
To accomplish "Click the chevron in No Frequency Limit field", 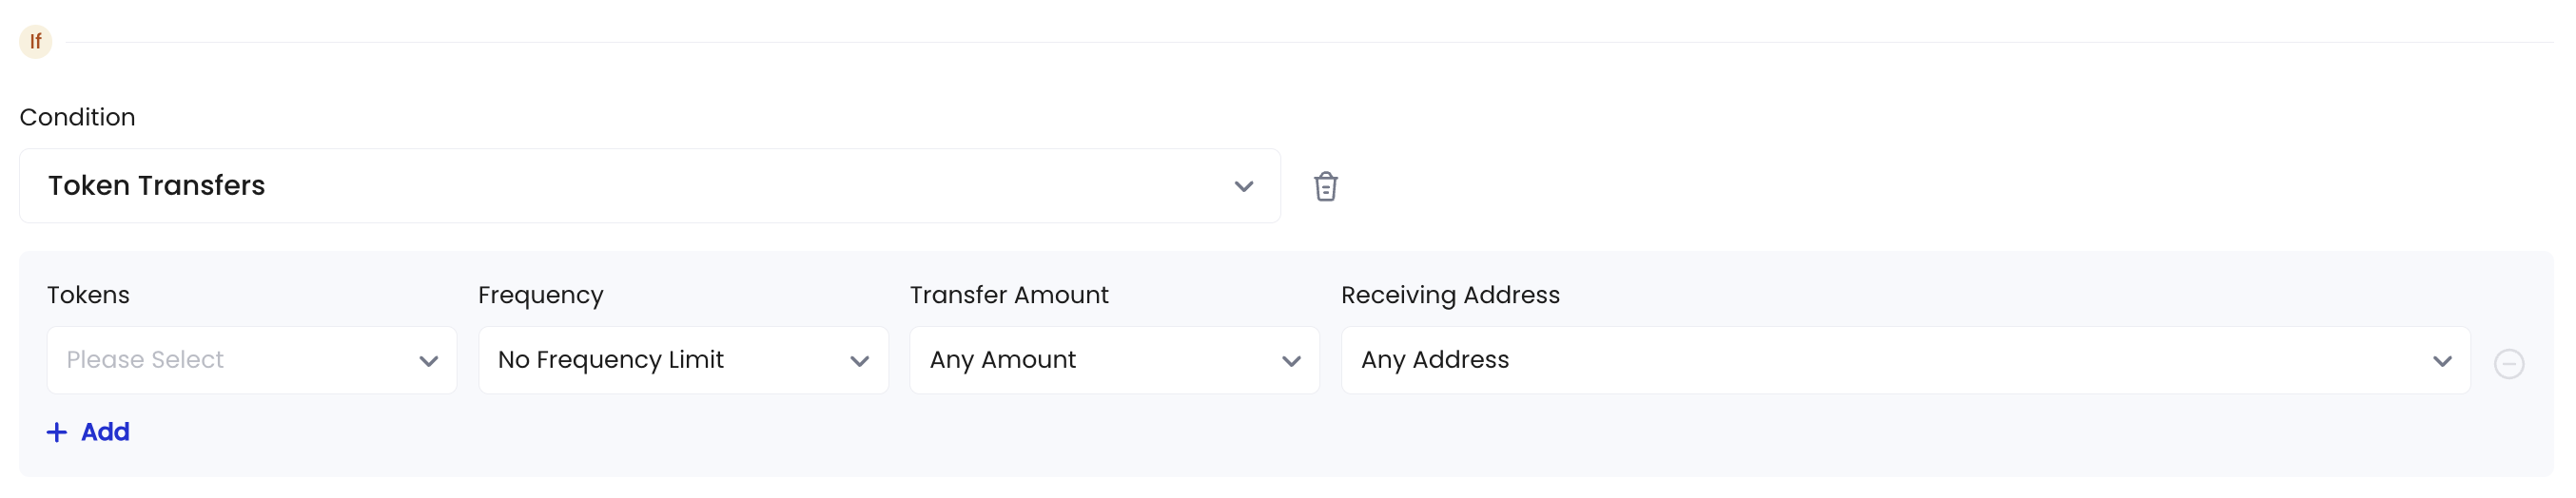I will pyautogui.click(x=860, y=361).
